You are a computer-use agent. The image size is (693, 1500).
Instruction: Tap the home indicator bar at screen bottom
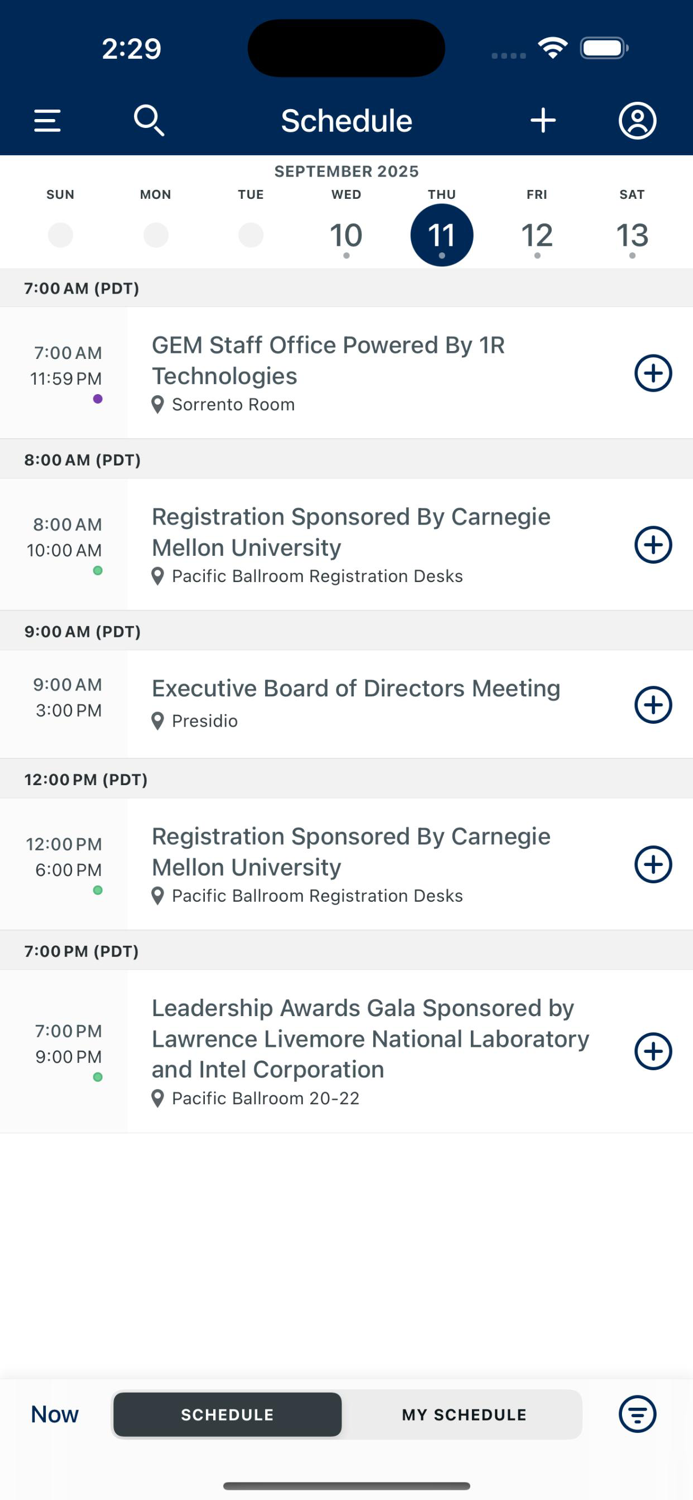click(346, 1486)
